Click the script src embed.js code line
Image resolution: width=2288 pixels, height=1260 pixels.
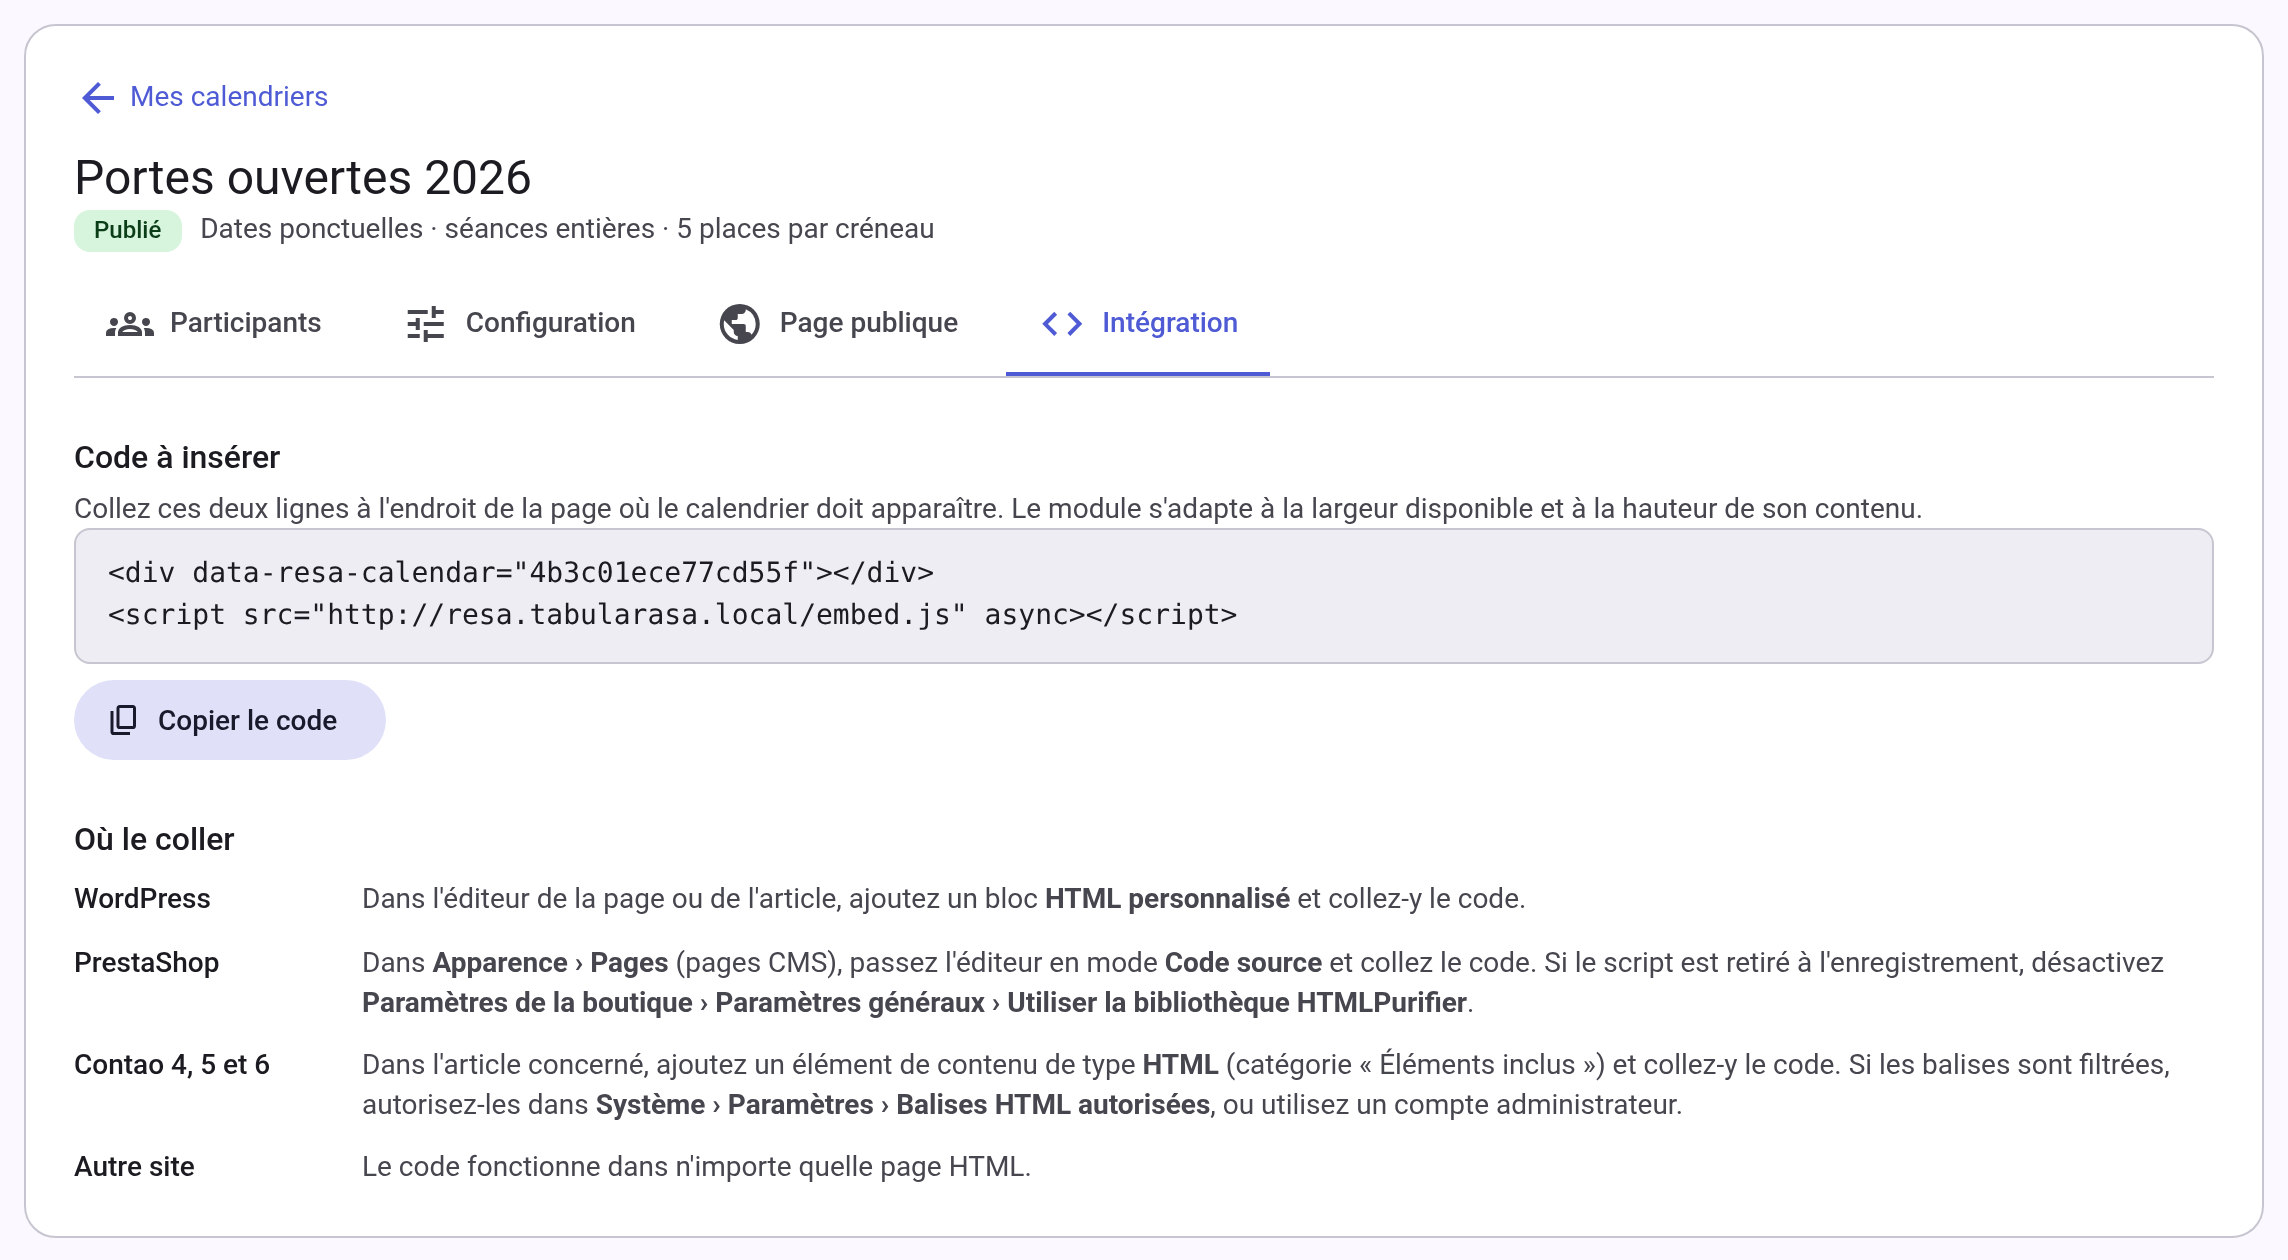coord(672,614)
